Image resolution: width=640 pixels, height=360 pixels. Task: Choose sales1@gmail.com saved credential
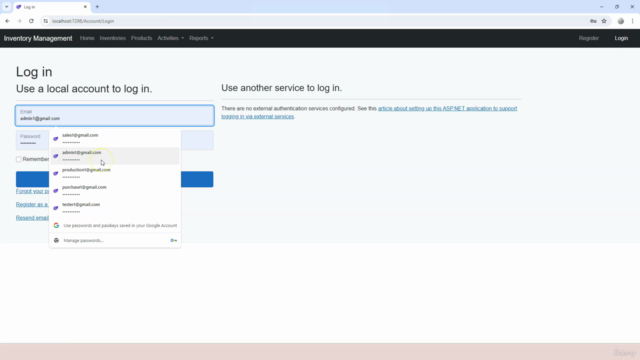click(x=115, y=138)
